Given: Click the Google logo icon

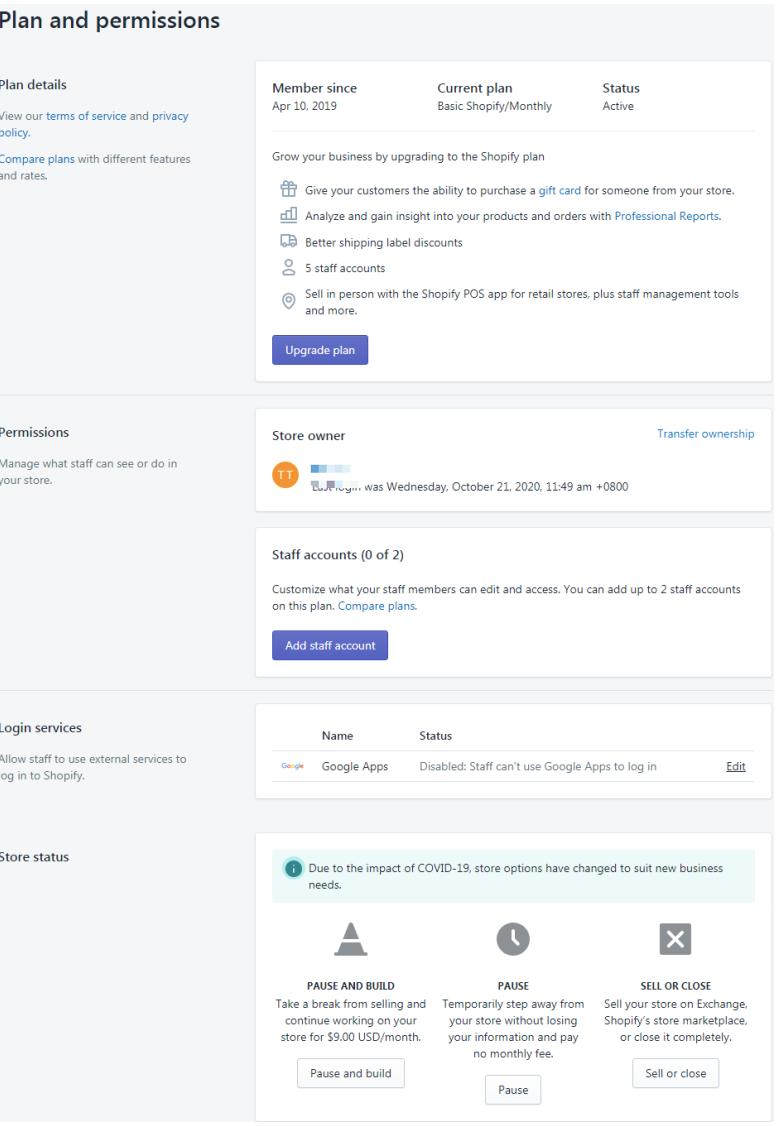Looking at the screenshot, I should [292, 766].
